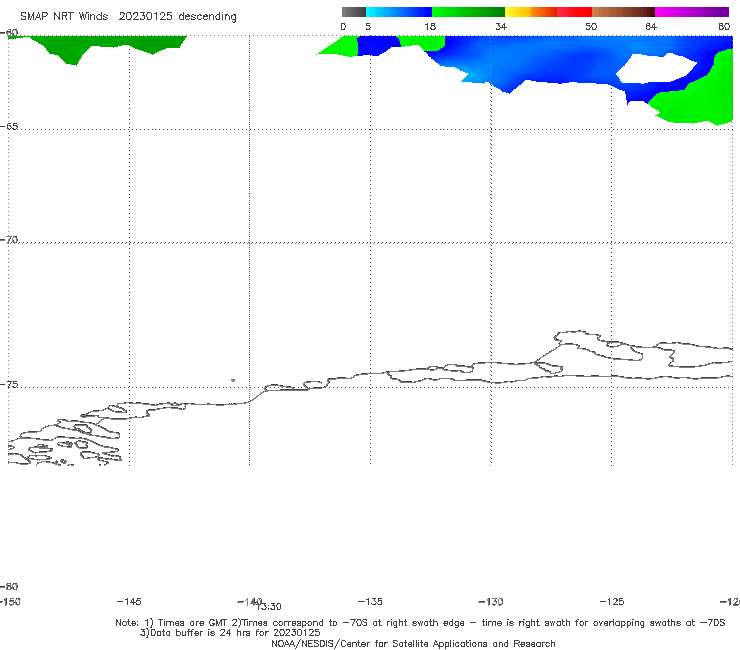This screenshot has height=650, width=740.
Task: Click the '-130' longitude label
Action: [x=491, y=601]
